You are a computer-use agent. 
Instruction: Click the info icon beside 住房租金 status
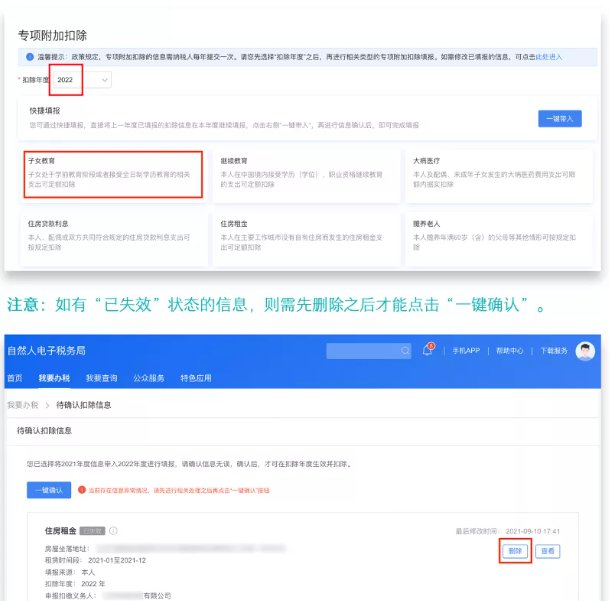pyautogui.click(x=113, y=531)
